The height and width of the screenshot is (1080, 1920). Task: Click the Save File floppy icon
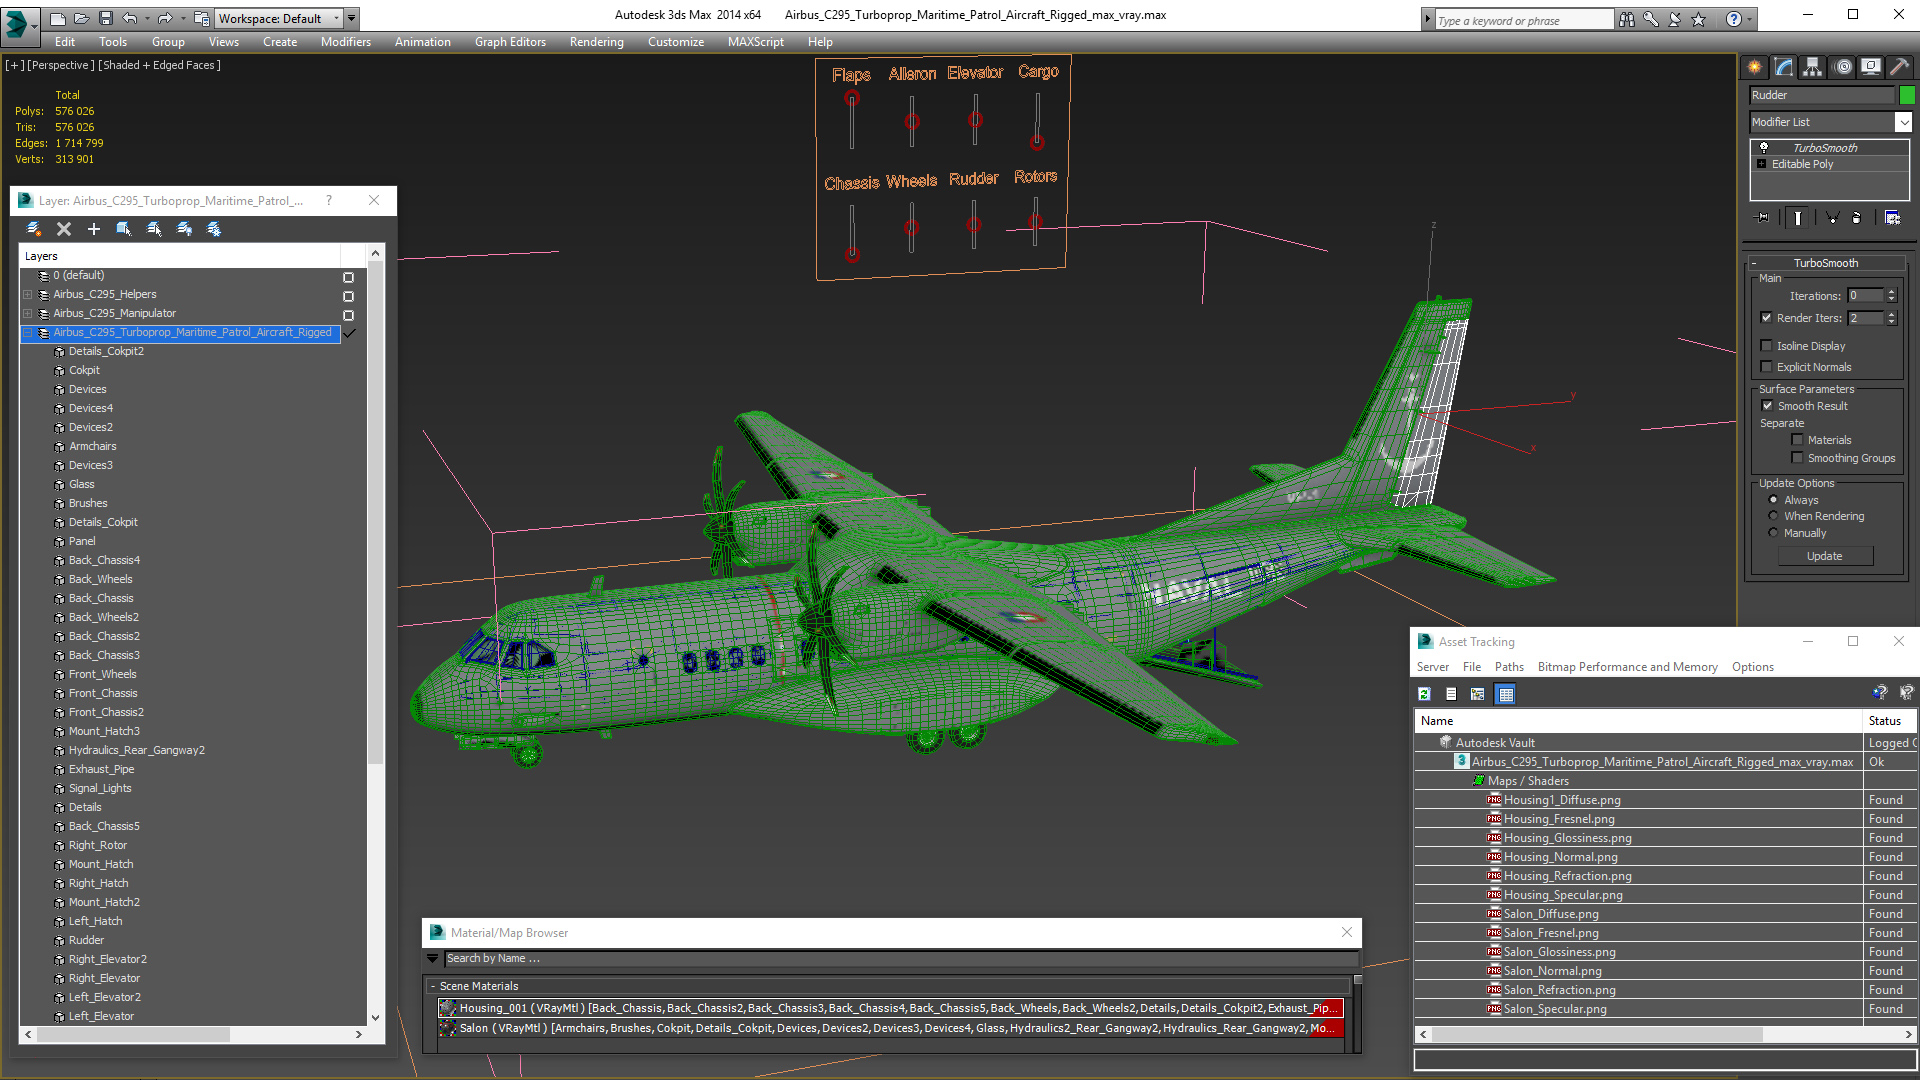(104, 18)
